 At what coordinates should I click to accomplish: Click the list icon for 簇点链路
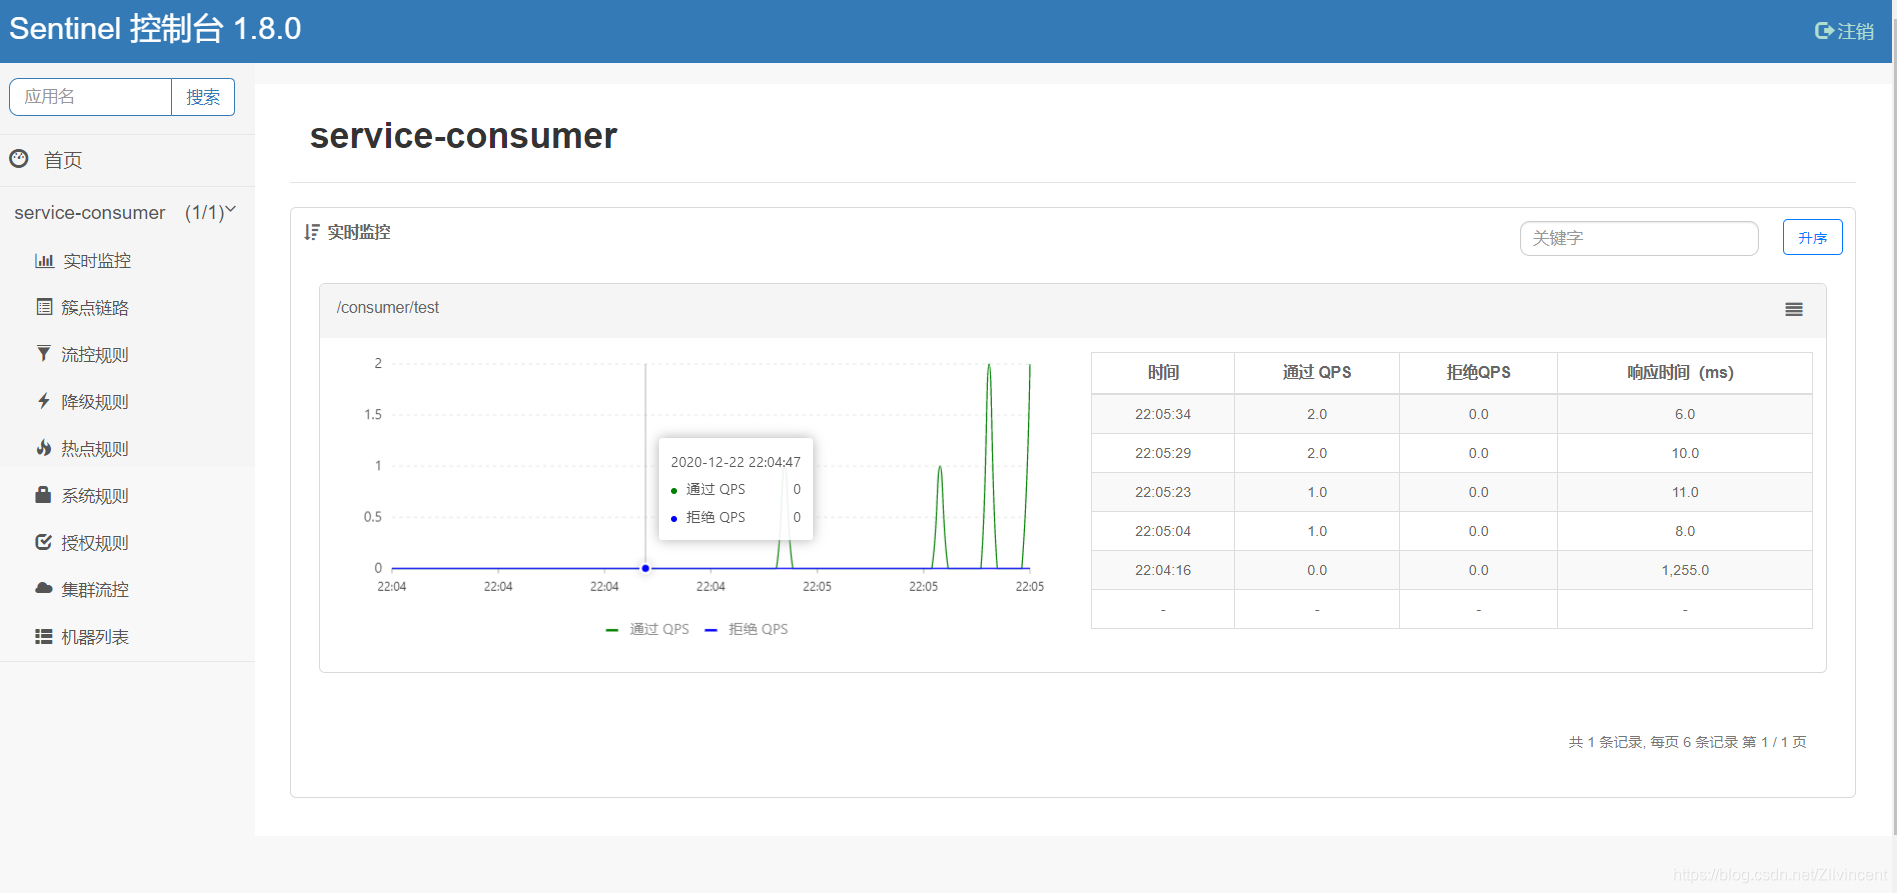(x=44, y=307)
